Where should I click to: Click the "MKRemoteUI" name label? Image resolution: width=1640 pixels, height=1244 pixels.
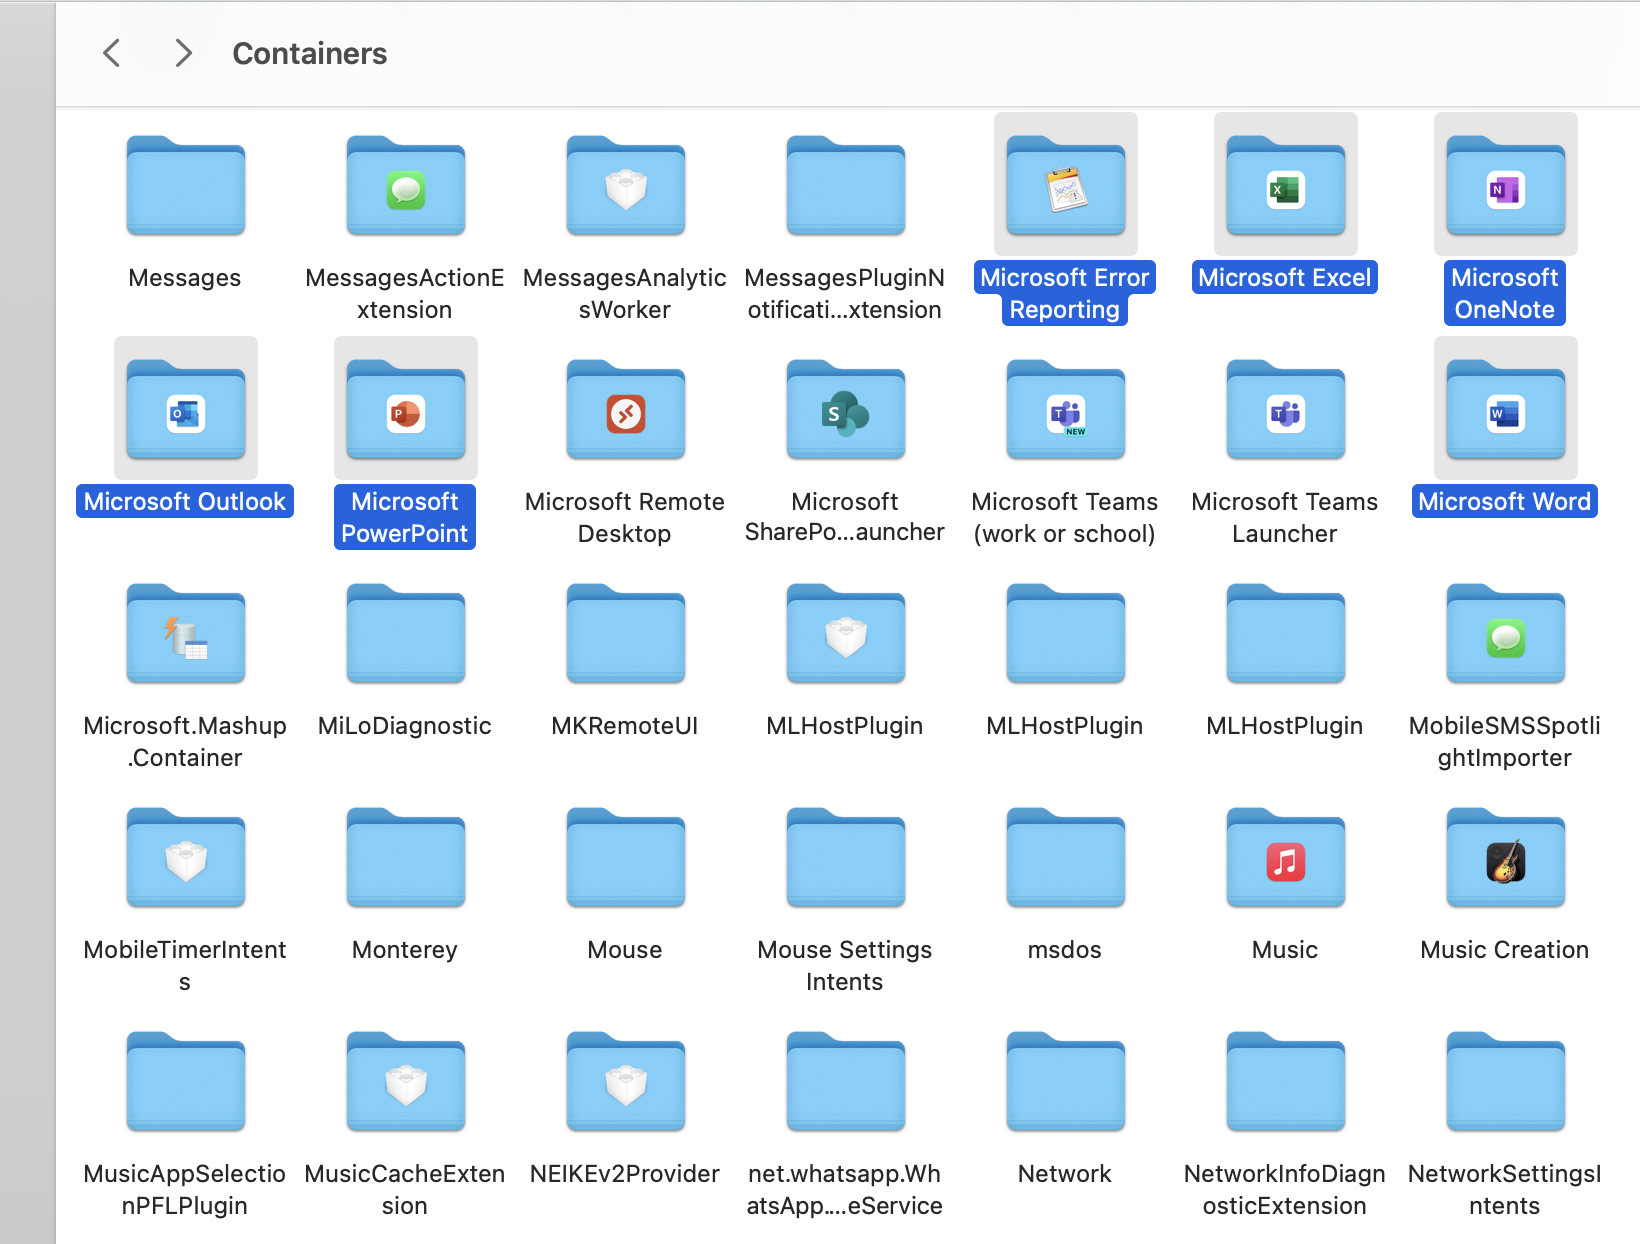625,725
